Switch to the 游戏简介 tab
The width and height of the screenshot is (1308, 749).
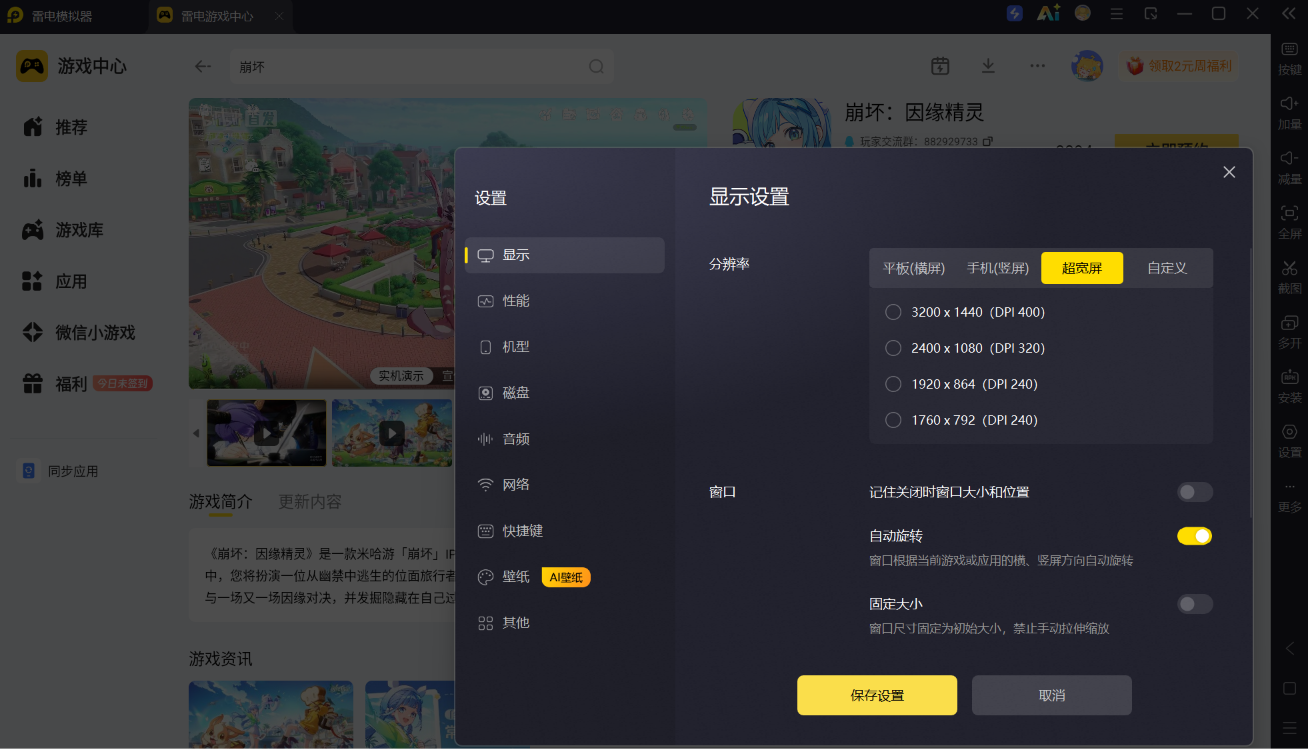coord(221,501)
